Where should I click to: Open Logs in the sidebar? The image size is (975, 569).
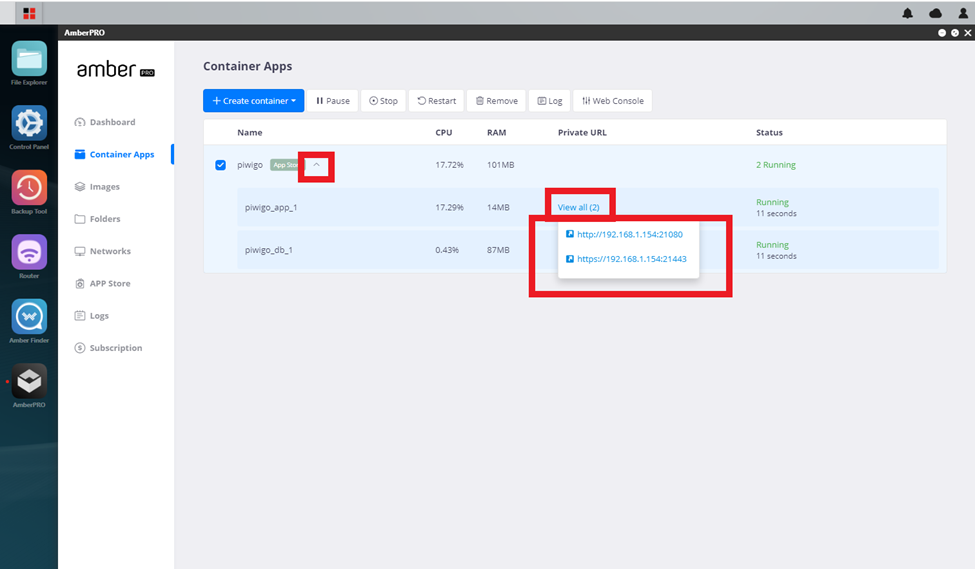coord(91,316)
